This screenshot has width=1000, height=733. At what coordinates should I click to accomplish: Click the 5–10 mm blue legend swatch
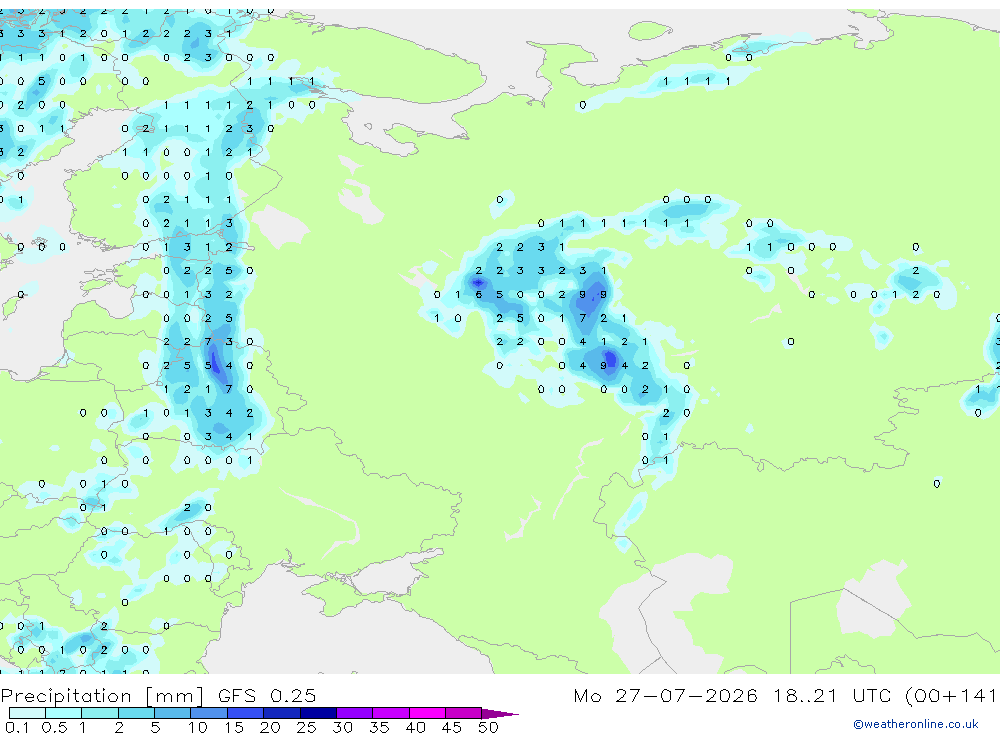coord(173,713)
